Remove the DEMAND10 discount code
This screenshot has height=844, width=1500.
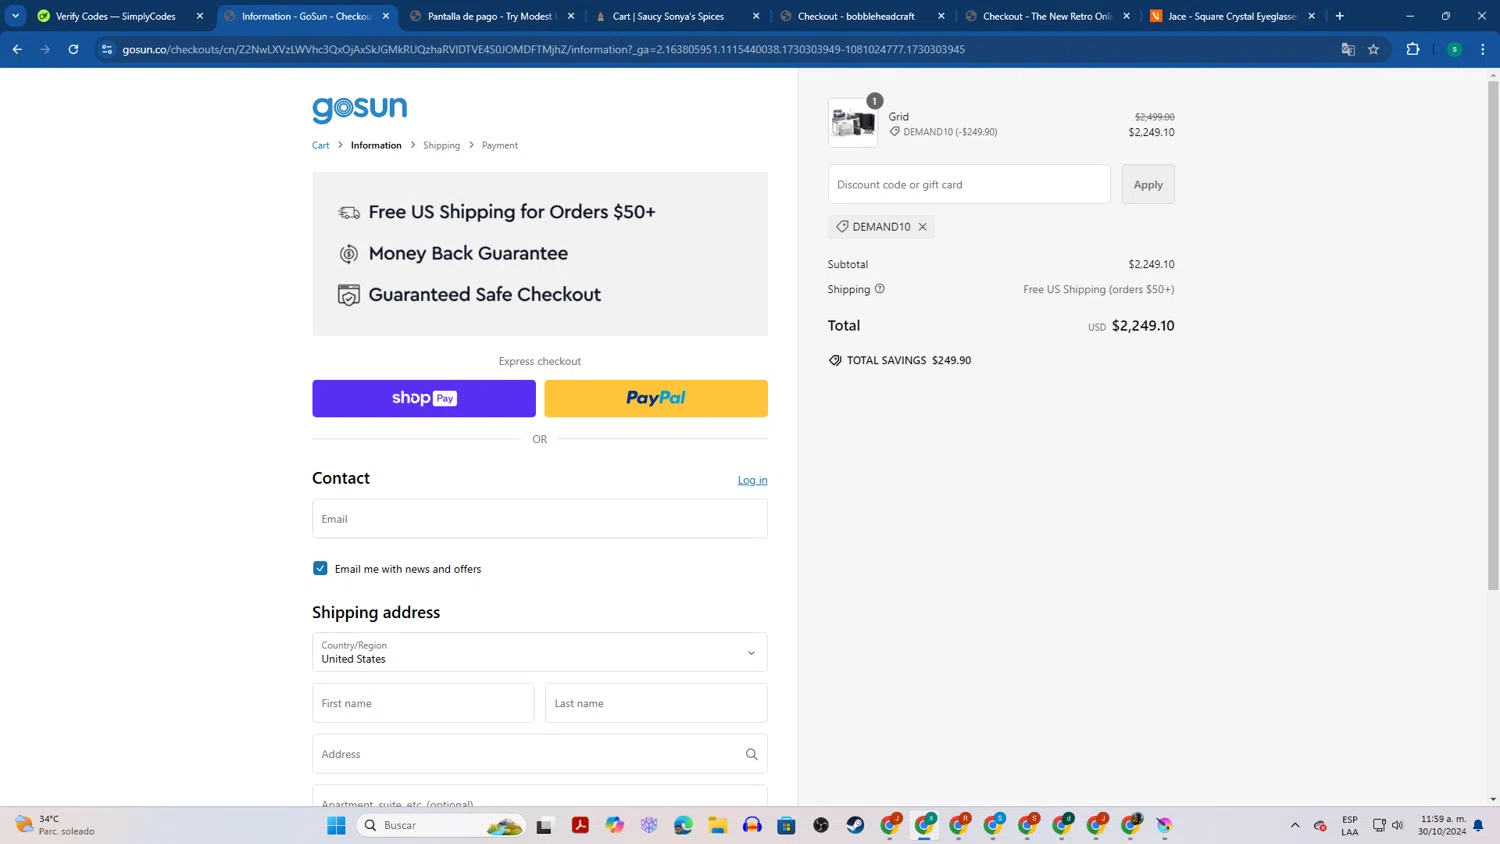(923, 227)
